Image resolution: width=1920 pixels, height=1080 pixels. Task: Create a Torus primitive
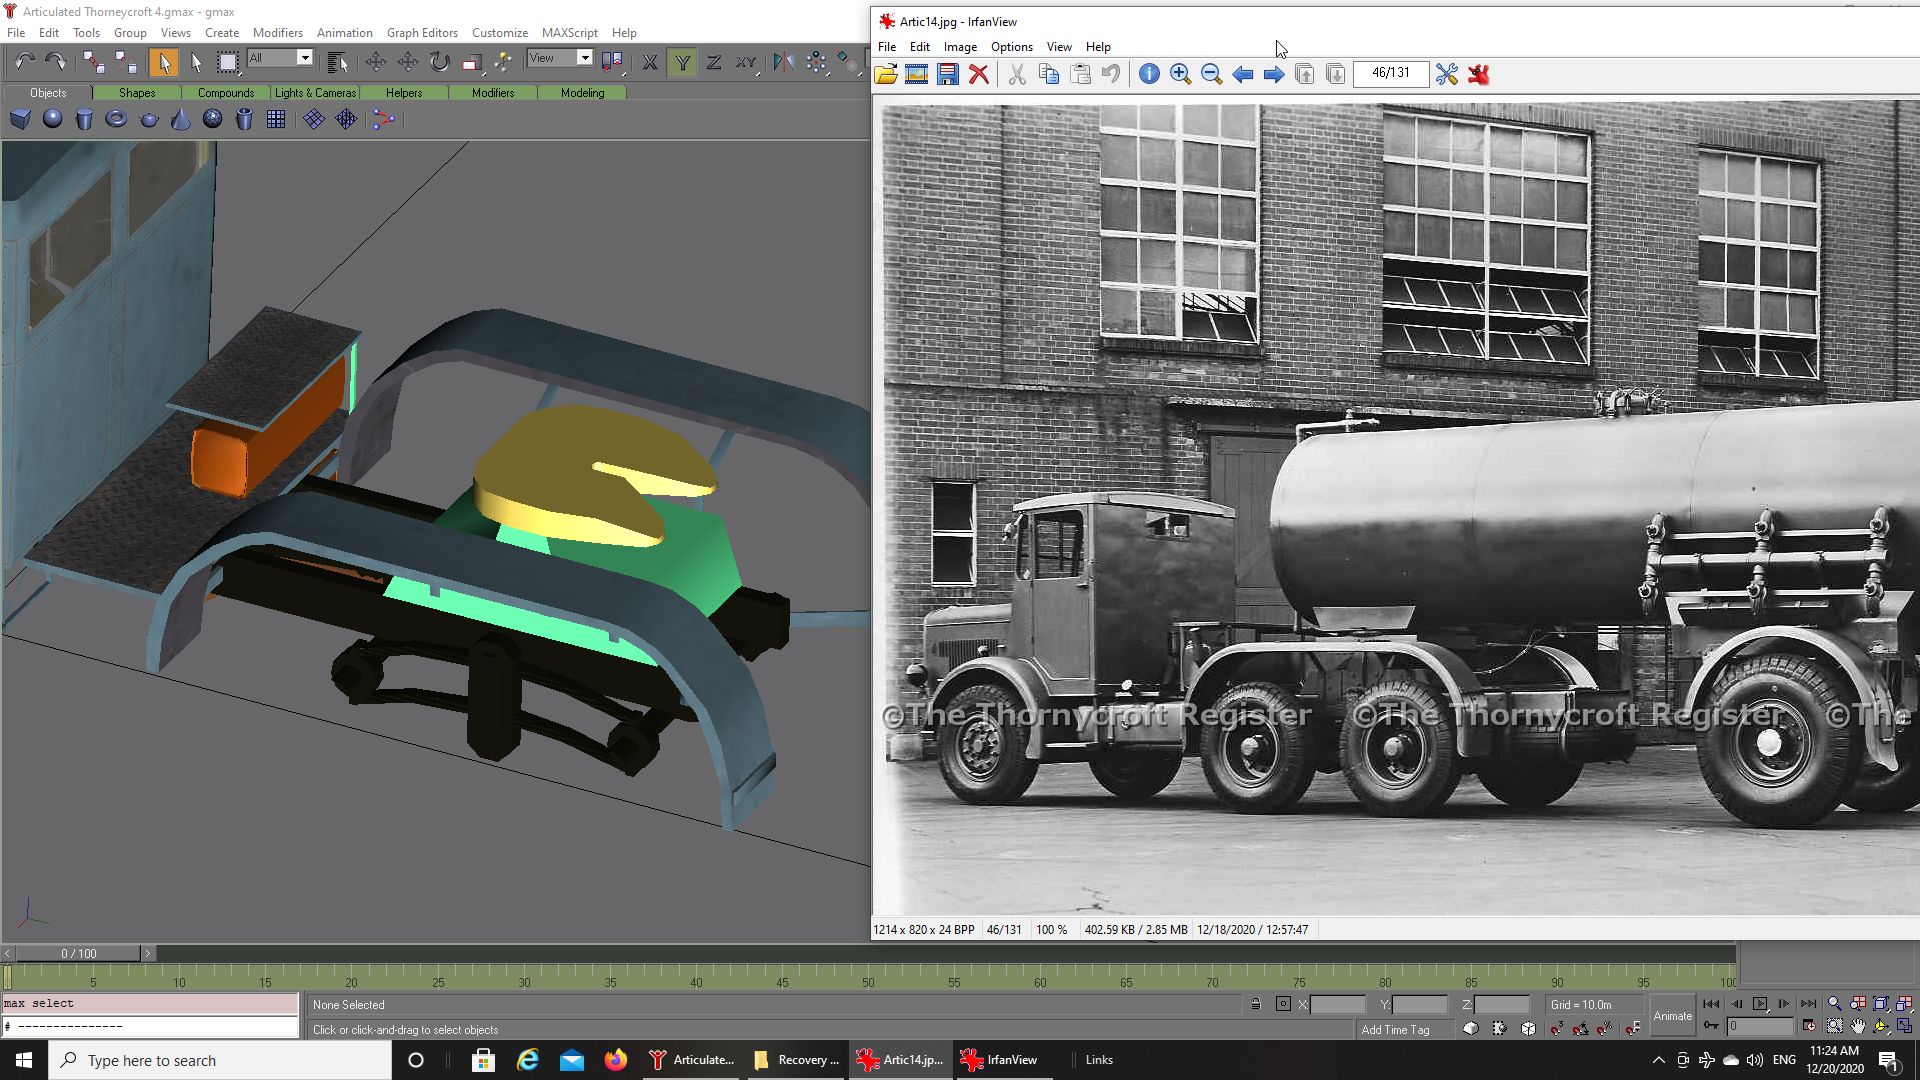coord(116,119)
